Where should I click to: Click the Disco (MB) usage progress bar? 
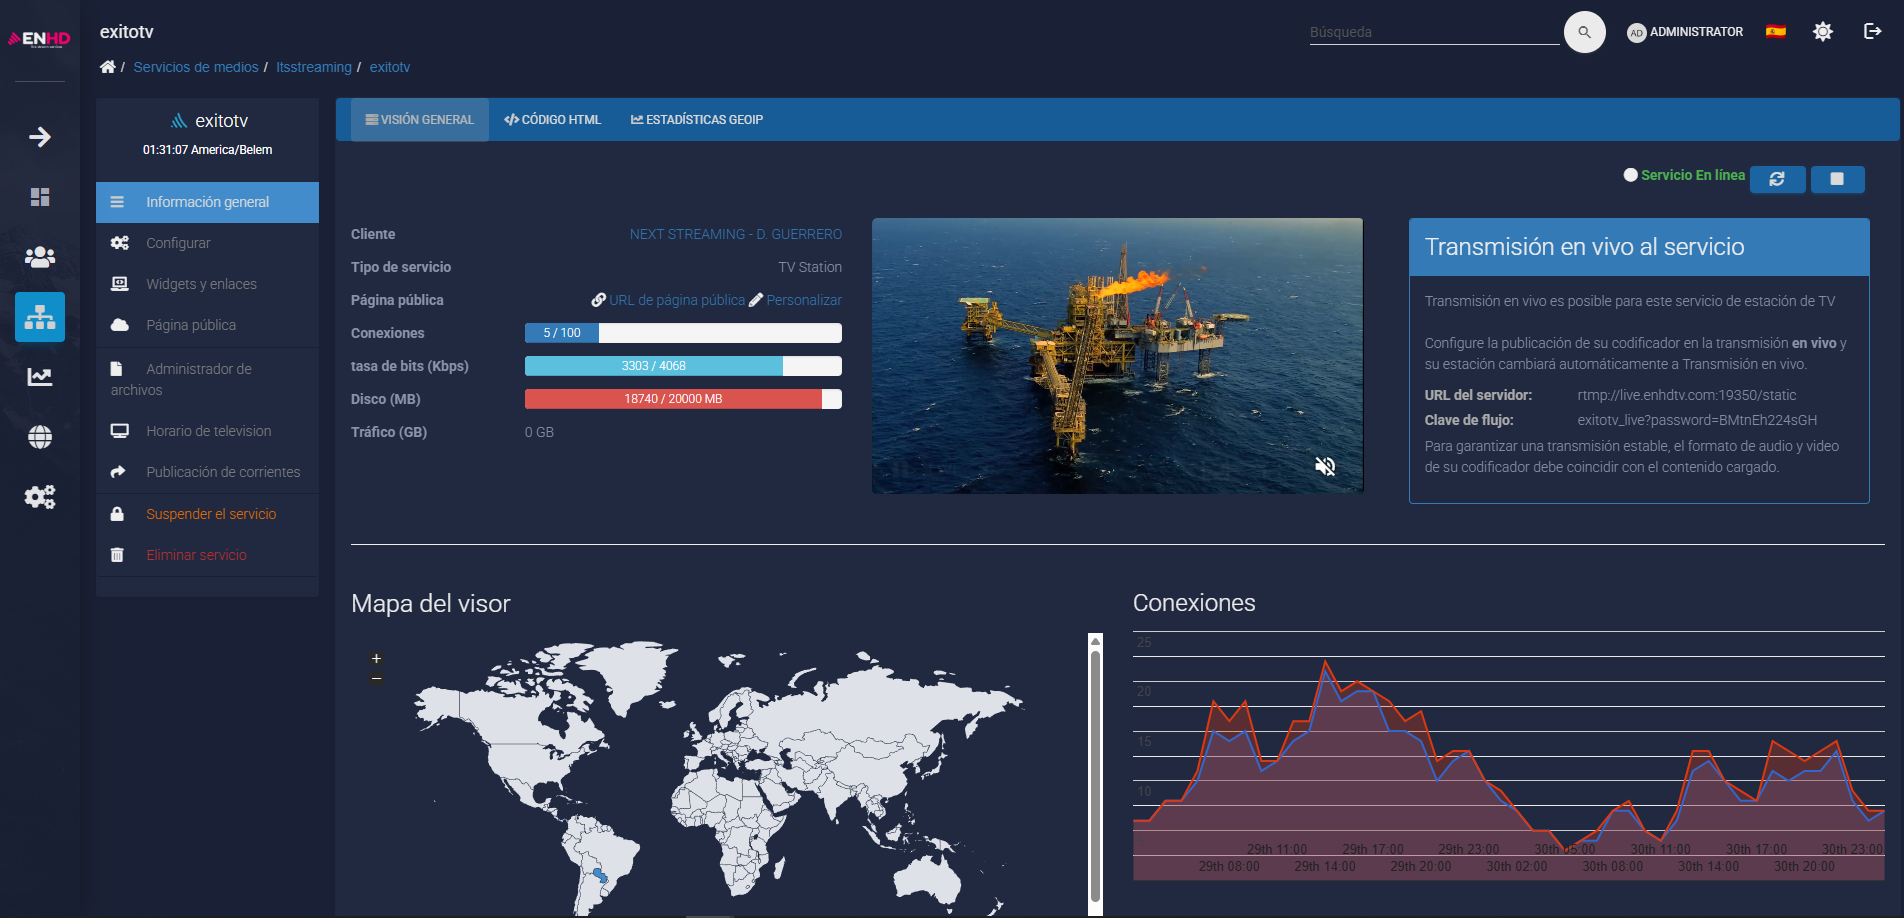683,399
